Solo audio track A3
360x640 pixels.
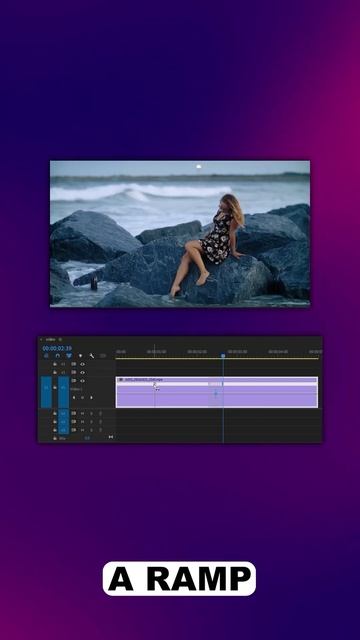tap(91, 430)
